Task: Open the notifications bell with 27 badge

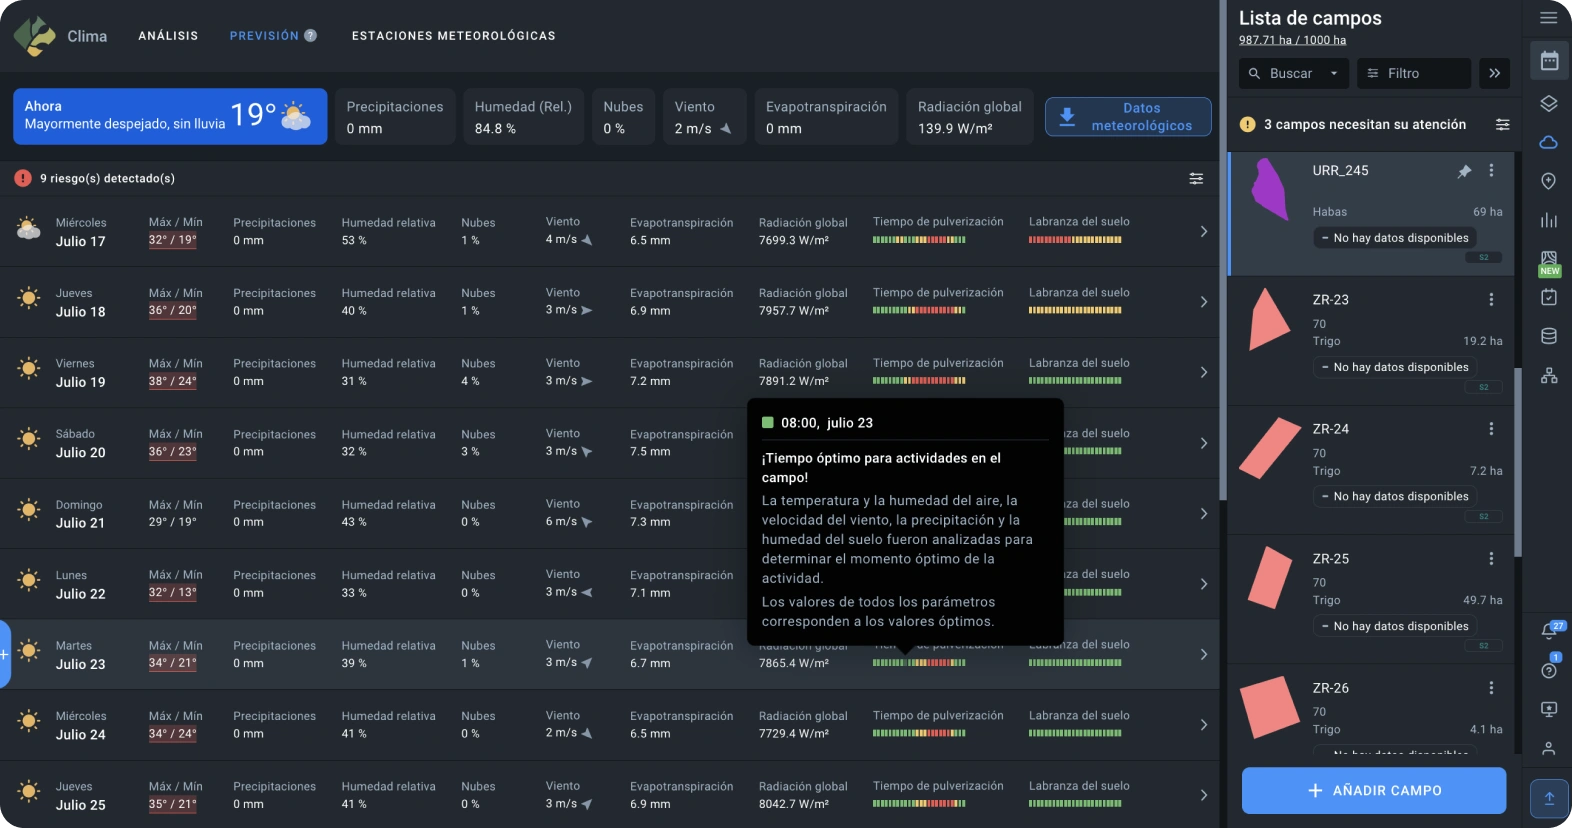Action: tap(1549, 631)
